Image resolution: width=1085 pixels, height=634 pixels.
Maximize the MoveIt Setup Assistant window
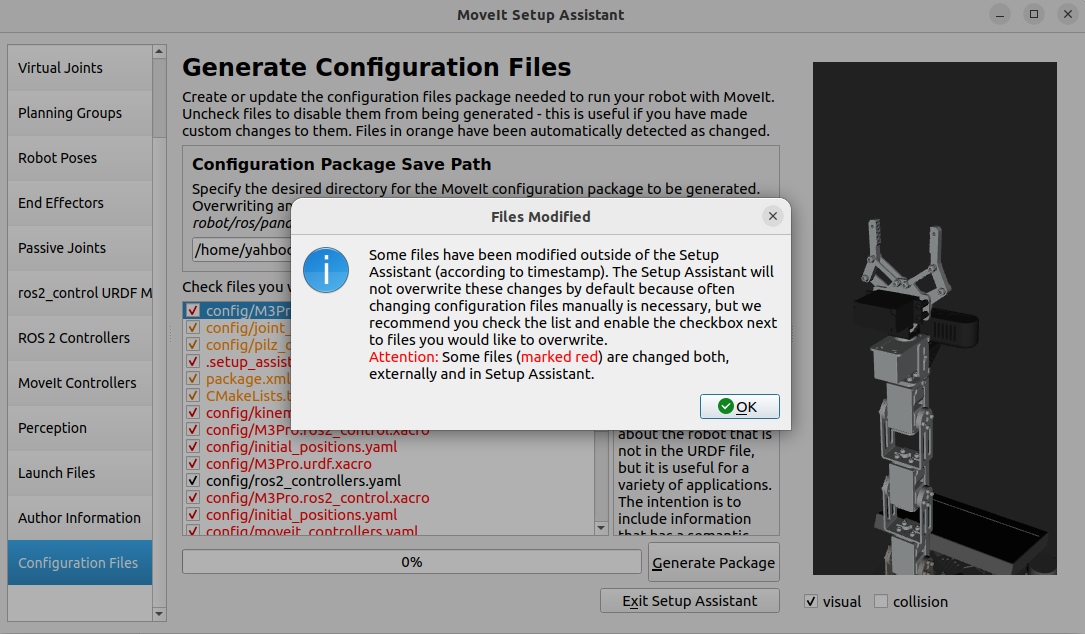(1034, 15)
